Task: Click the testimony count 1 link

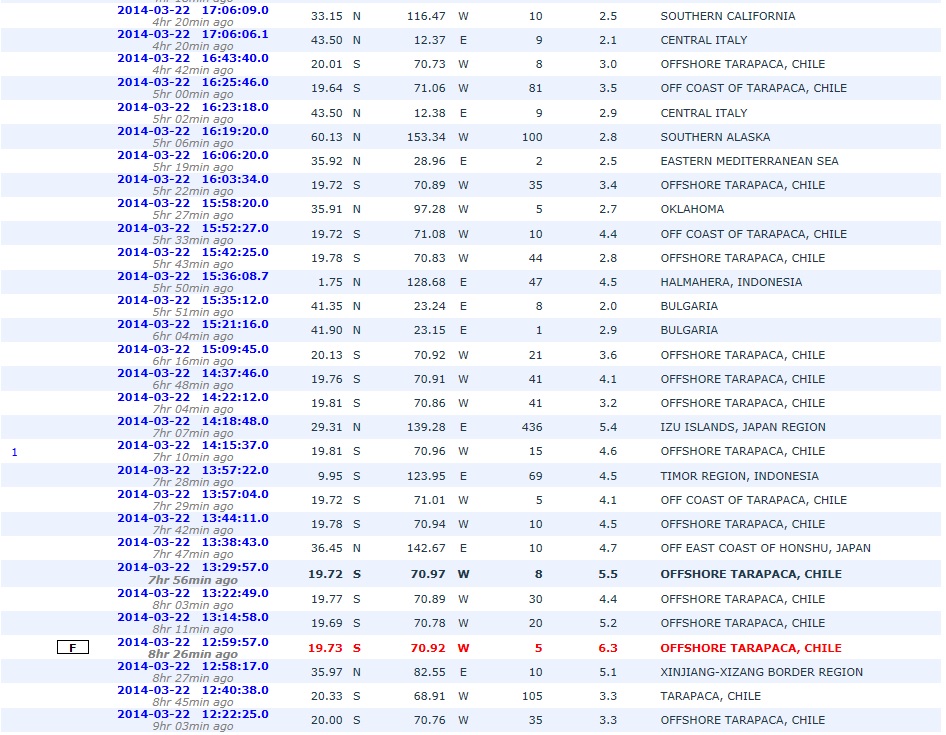Action: click(x=14, y=452)
